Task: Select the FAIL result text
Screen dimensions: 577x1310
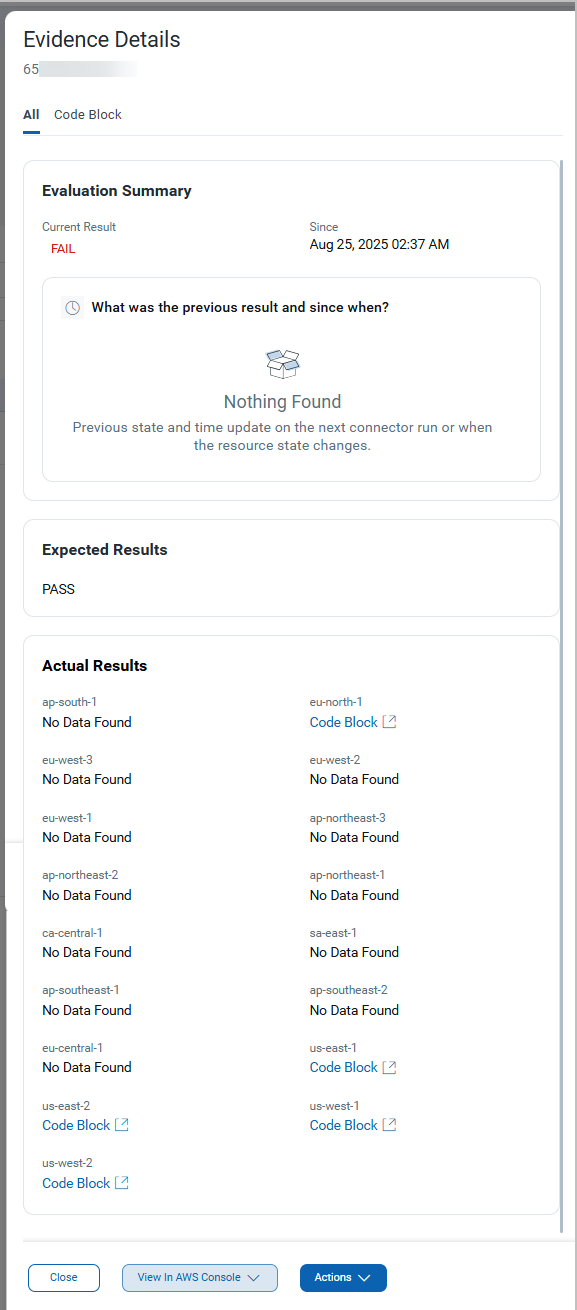Action: [x=62, y=248]
